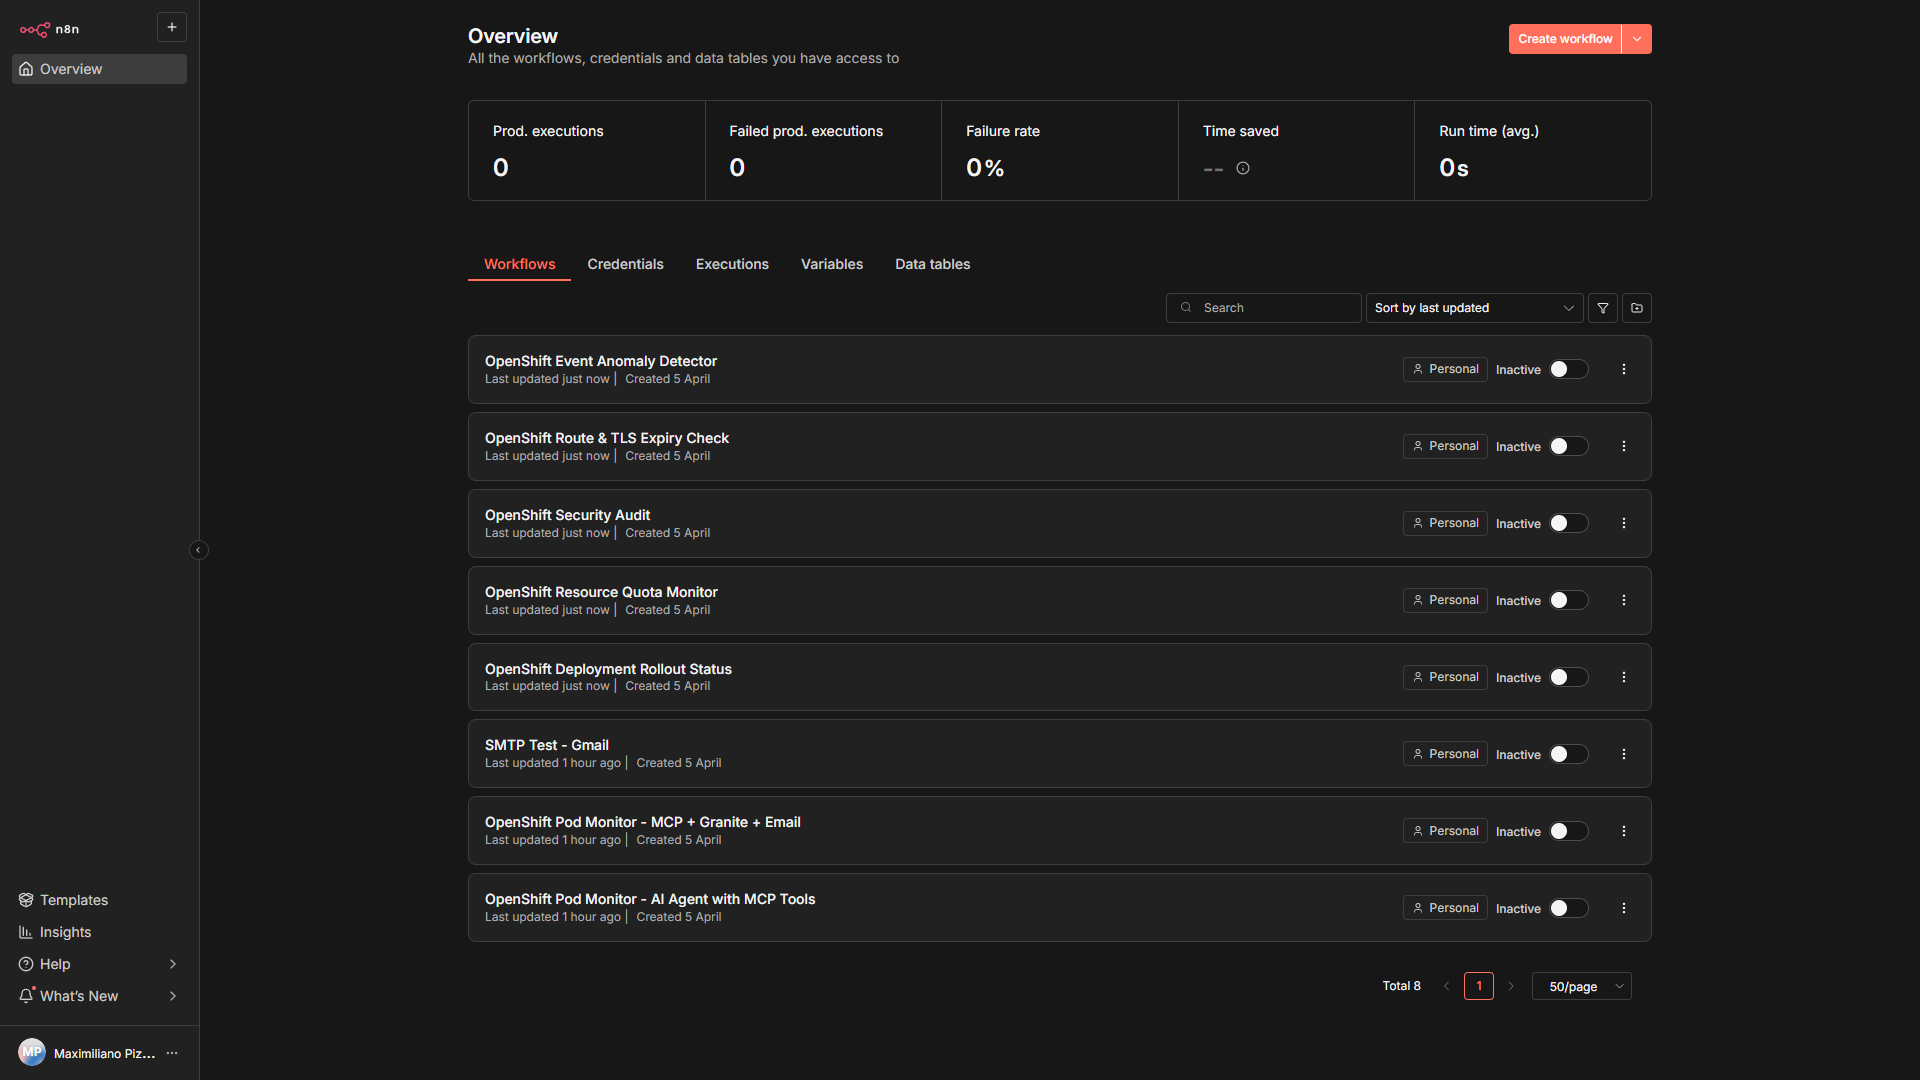Open the options menu for OpenShift Security Audit workflow
Viewport: 1920px width, 1080px height.
coord(1623,522)
